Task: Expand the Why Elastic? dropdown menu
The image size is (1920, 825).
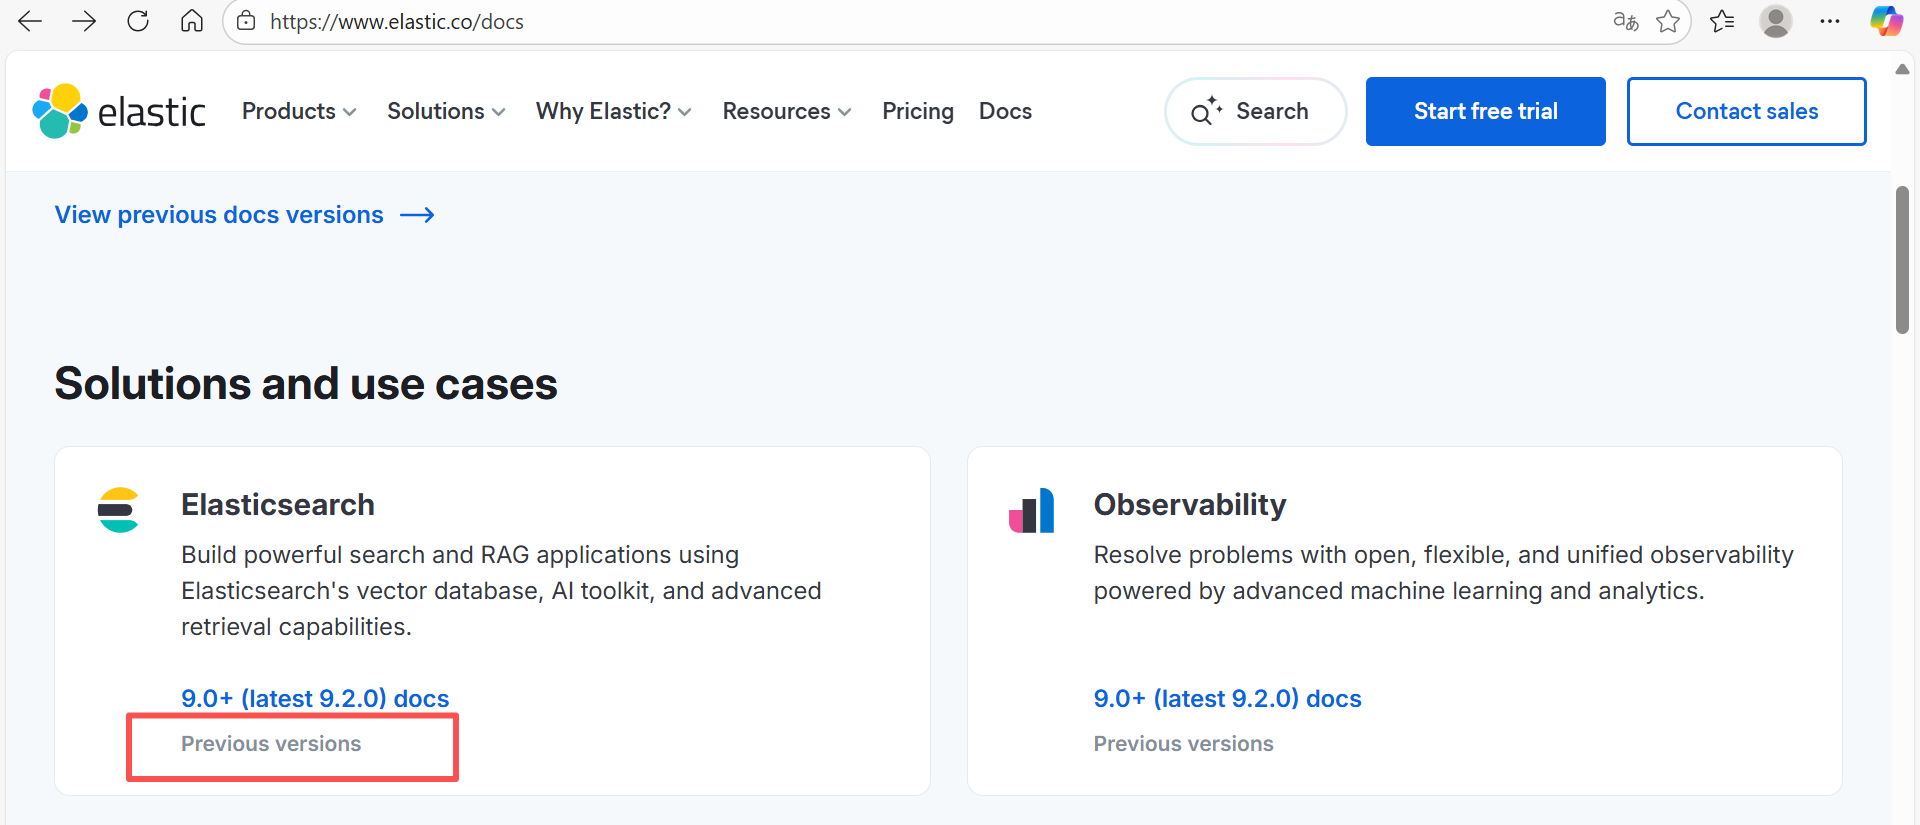Action: pyautogui.click(x=613, y=111)
